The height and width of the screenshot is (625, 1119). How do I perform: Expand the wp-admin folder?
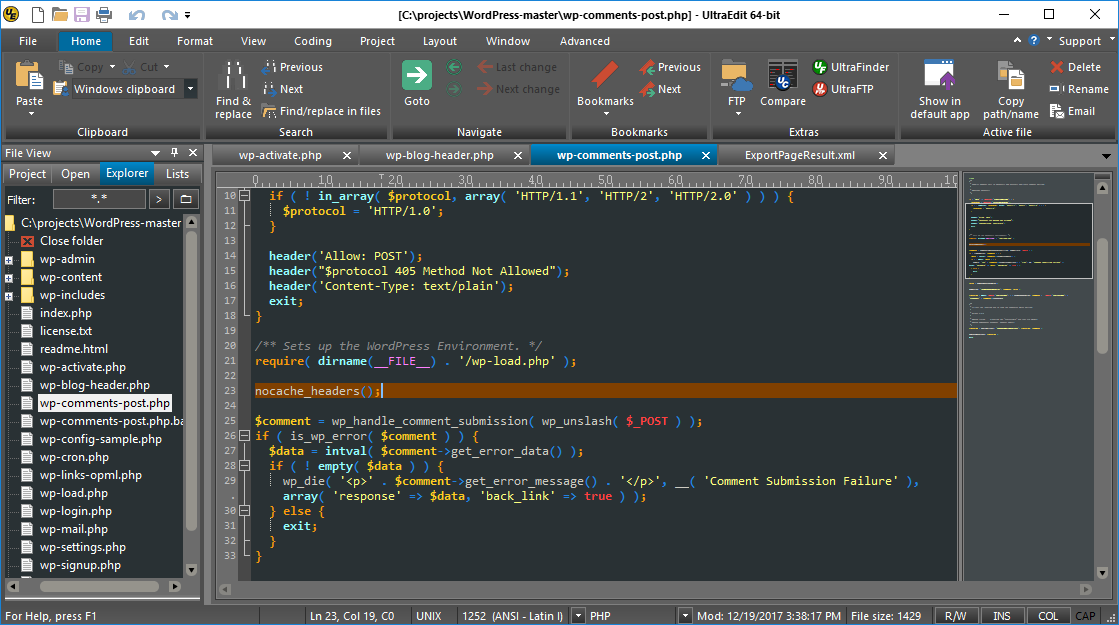pyautogui.click(x=9, y=260)
